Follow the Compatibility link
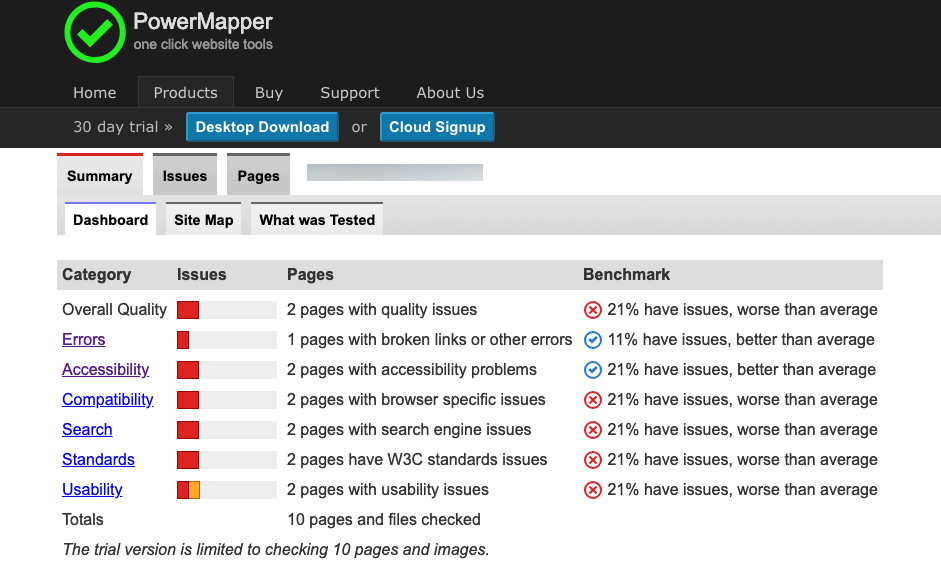Screen dimensions: 941x584 point(108,400)
